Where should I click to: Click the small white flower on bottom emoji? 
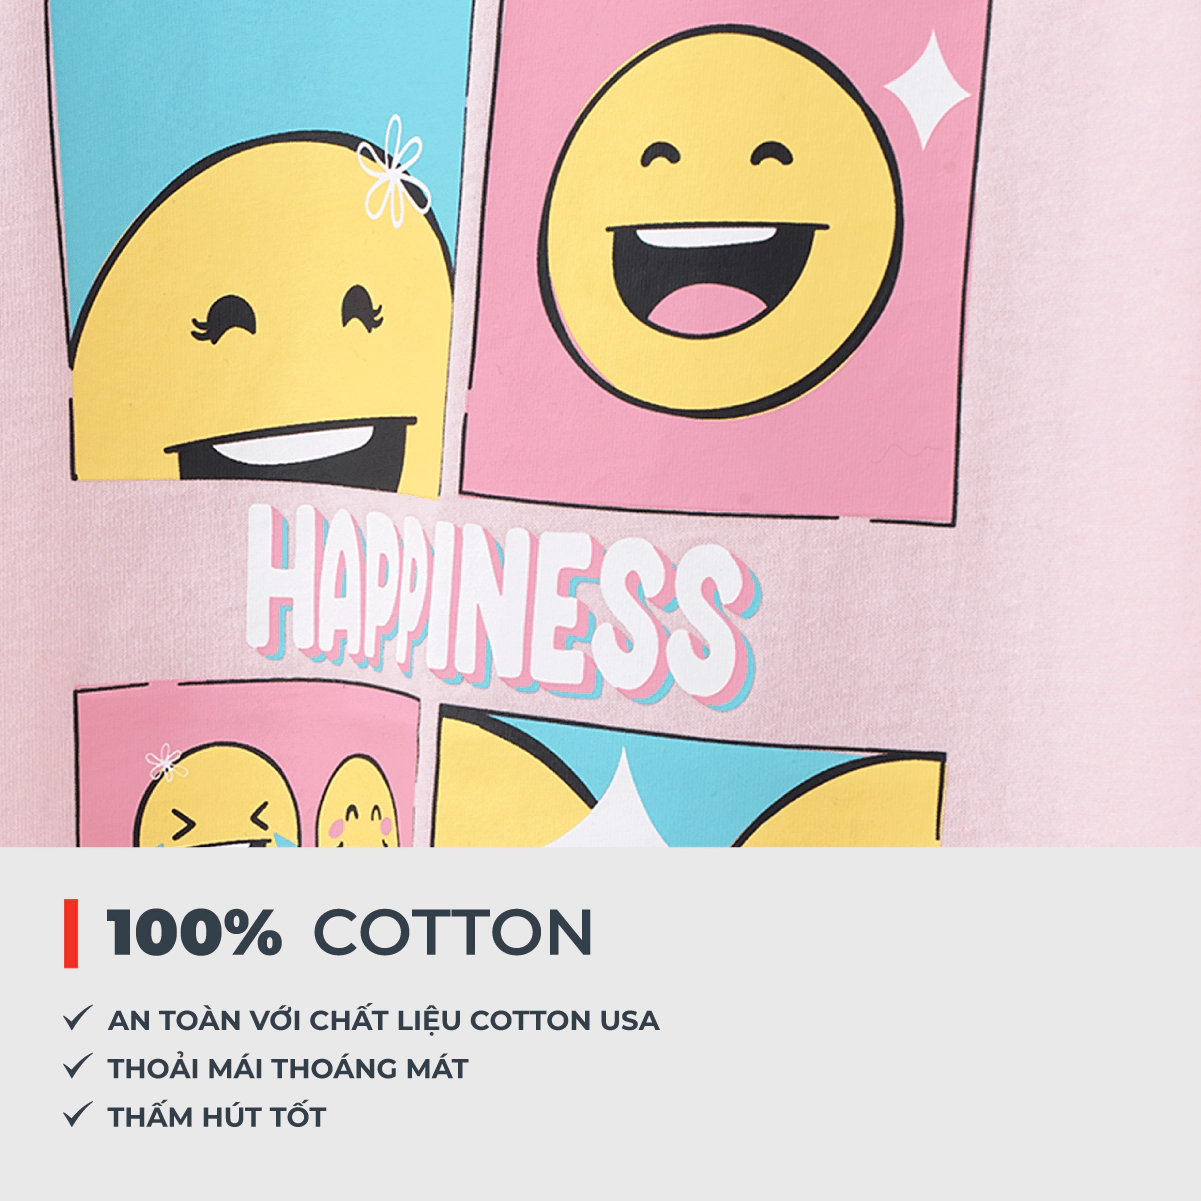click(163, 762)
